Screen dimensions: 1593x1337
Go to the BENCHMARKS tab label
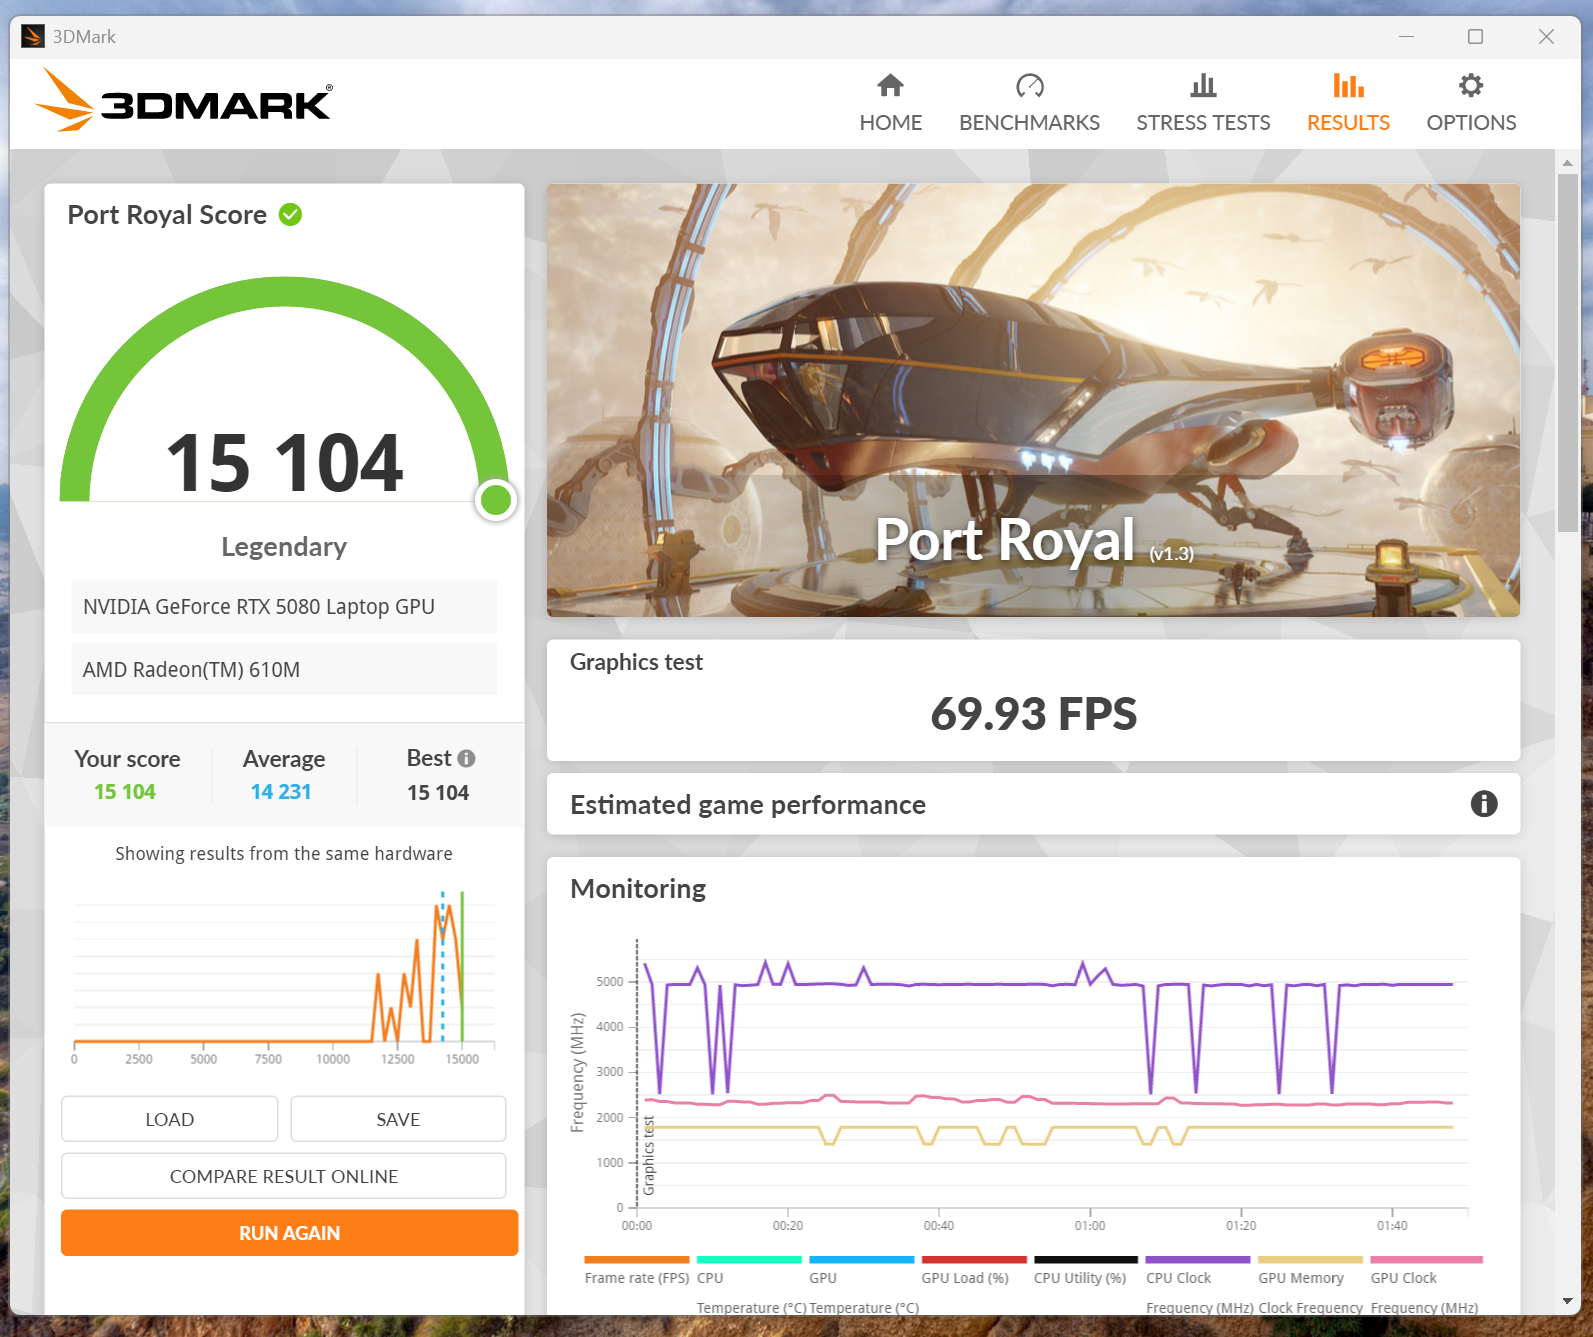1029,123
